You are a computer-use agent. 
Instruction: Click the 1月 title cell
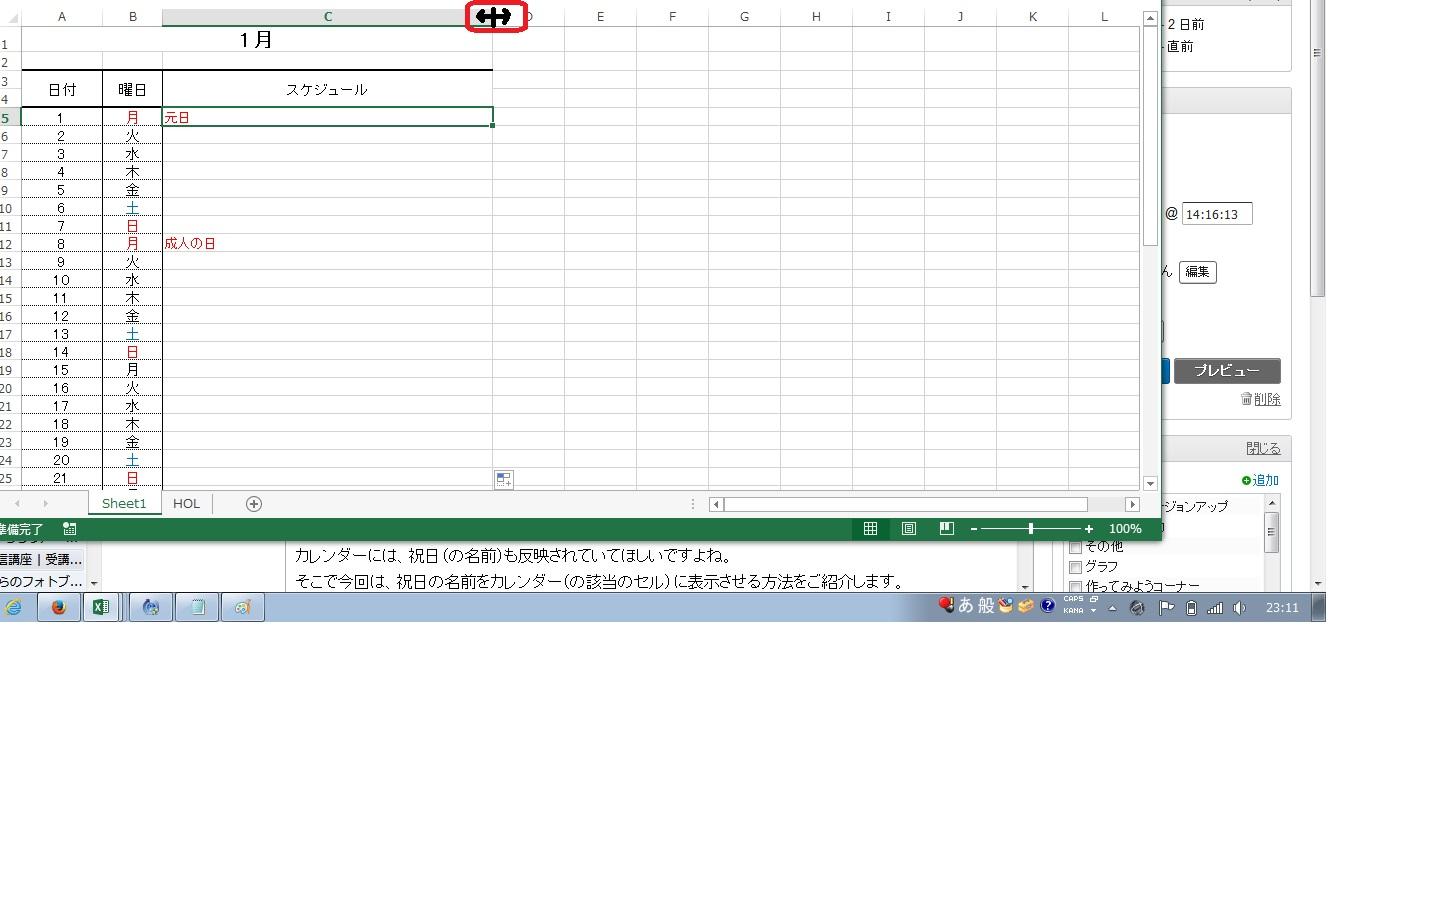[x=257, y=39]
